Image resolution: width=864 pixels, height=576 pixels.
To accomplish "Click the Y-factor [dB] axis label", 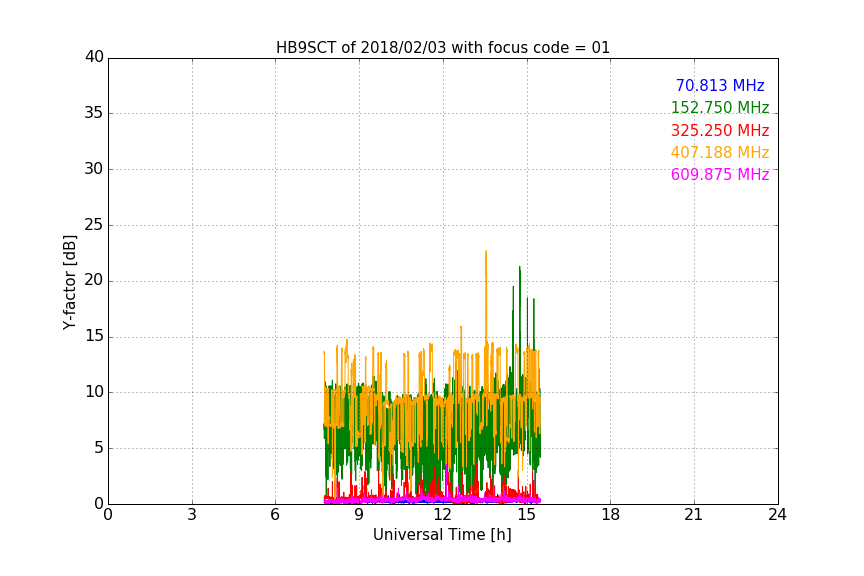I will (x=69, y=282).
